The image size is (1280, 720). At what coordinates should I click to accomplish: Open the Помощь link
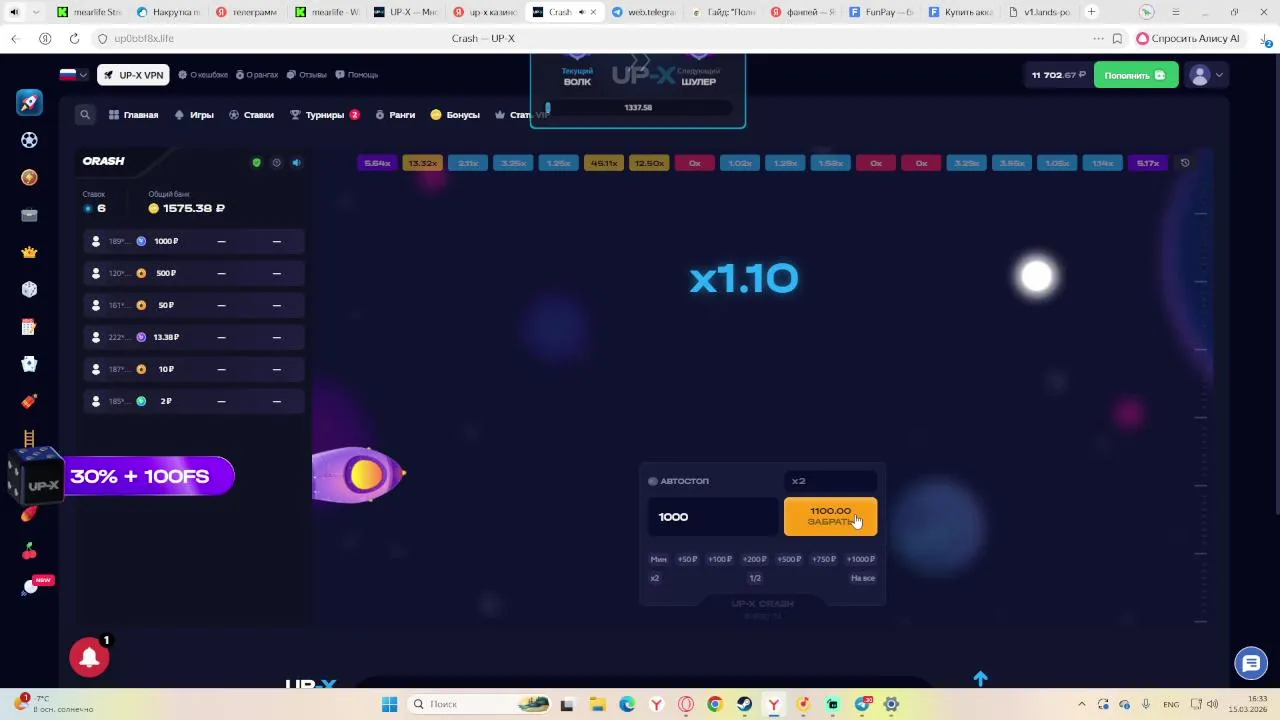pyautogui.click(x=357, y=75)
